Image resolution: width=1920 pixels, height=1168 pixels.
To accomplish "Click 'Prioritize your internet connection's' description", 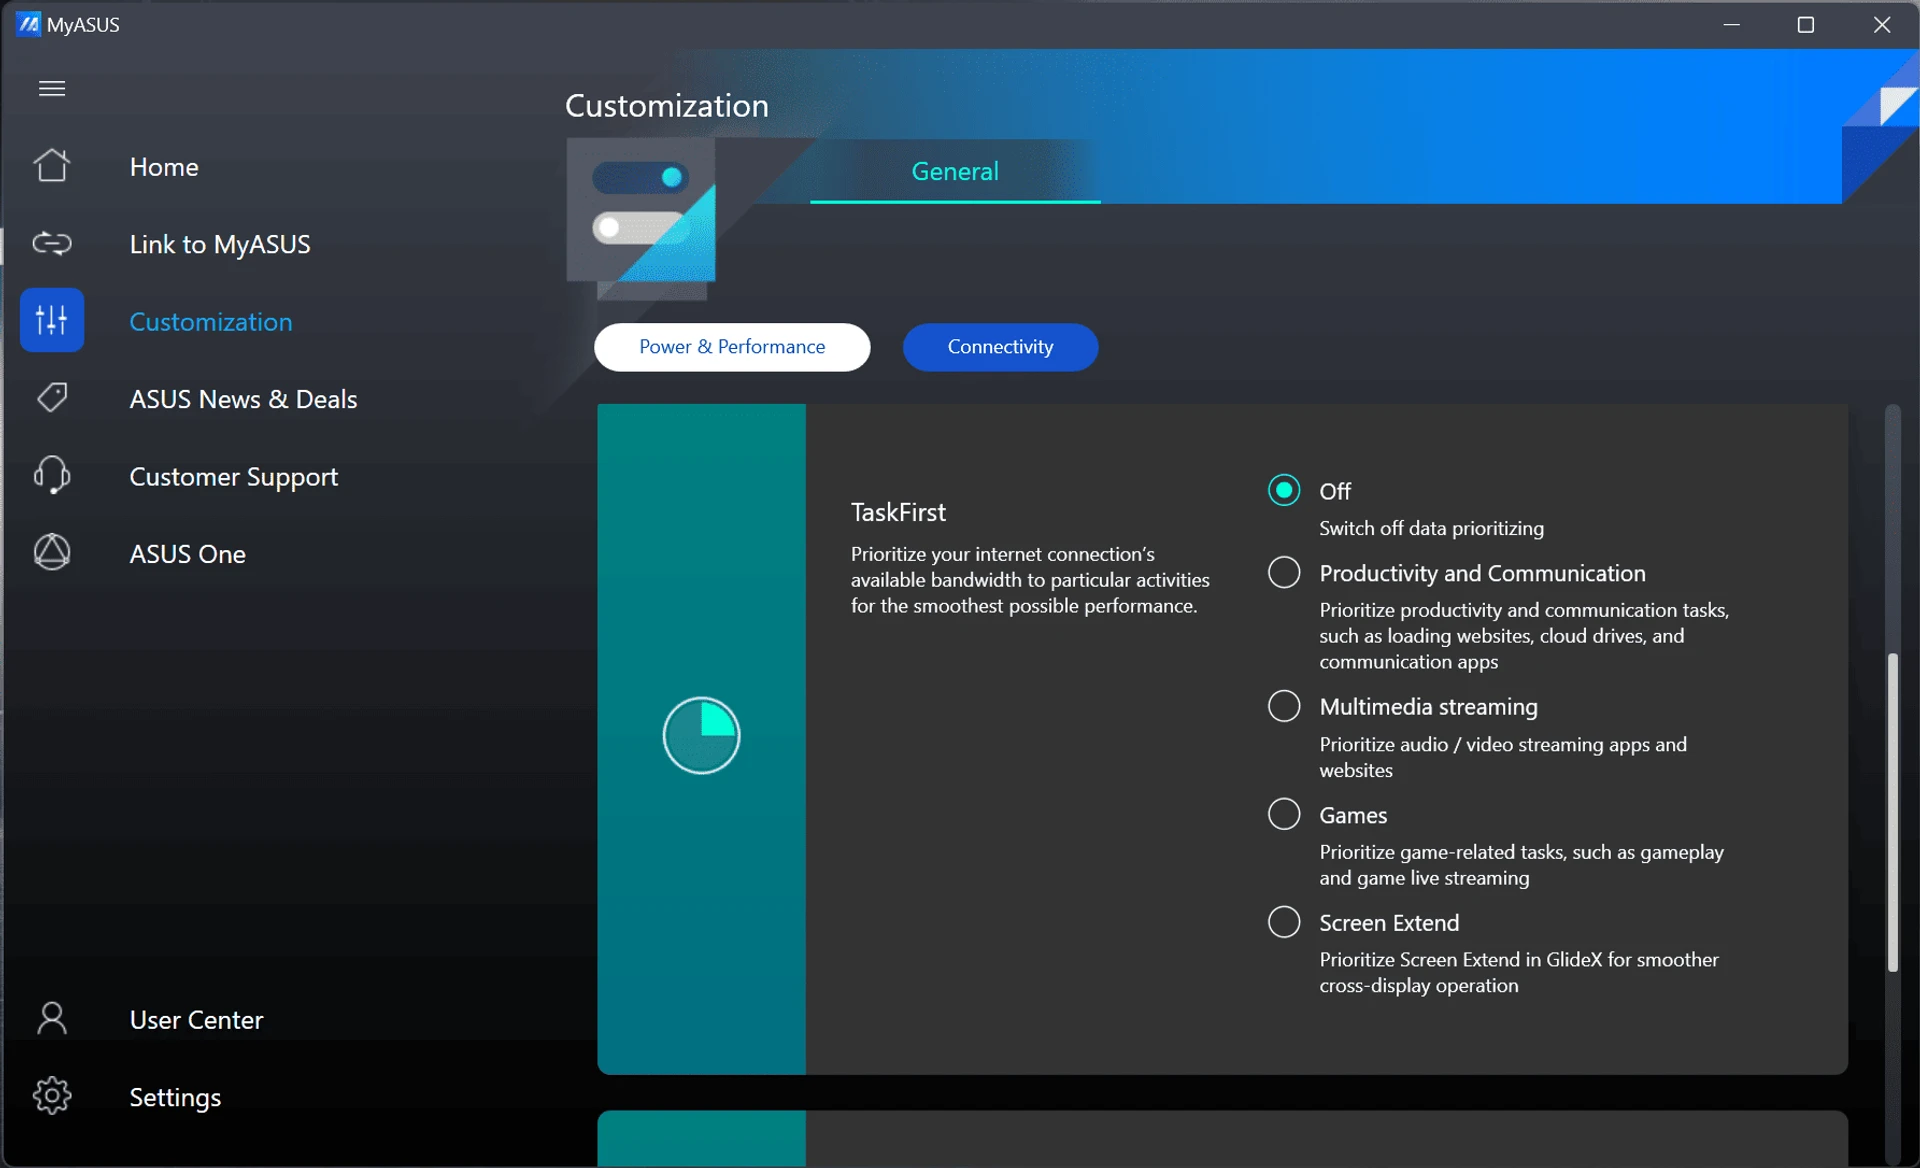I will coord(1030,580).
